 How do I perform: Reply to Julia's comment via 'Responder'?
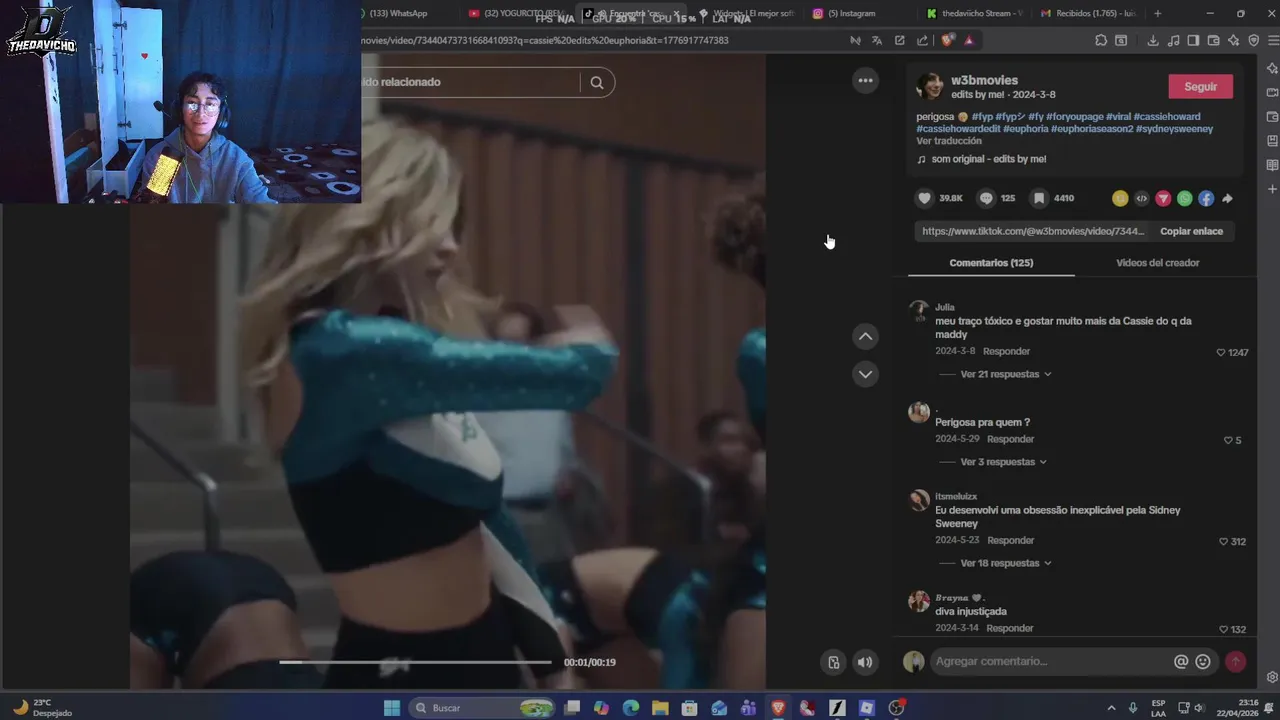pyautogui.click(x=1006, y=352)
